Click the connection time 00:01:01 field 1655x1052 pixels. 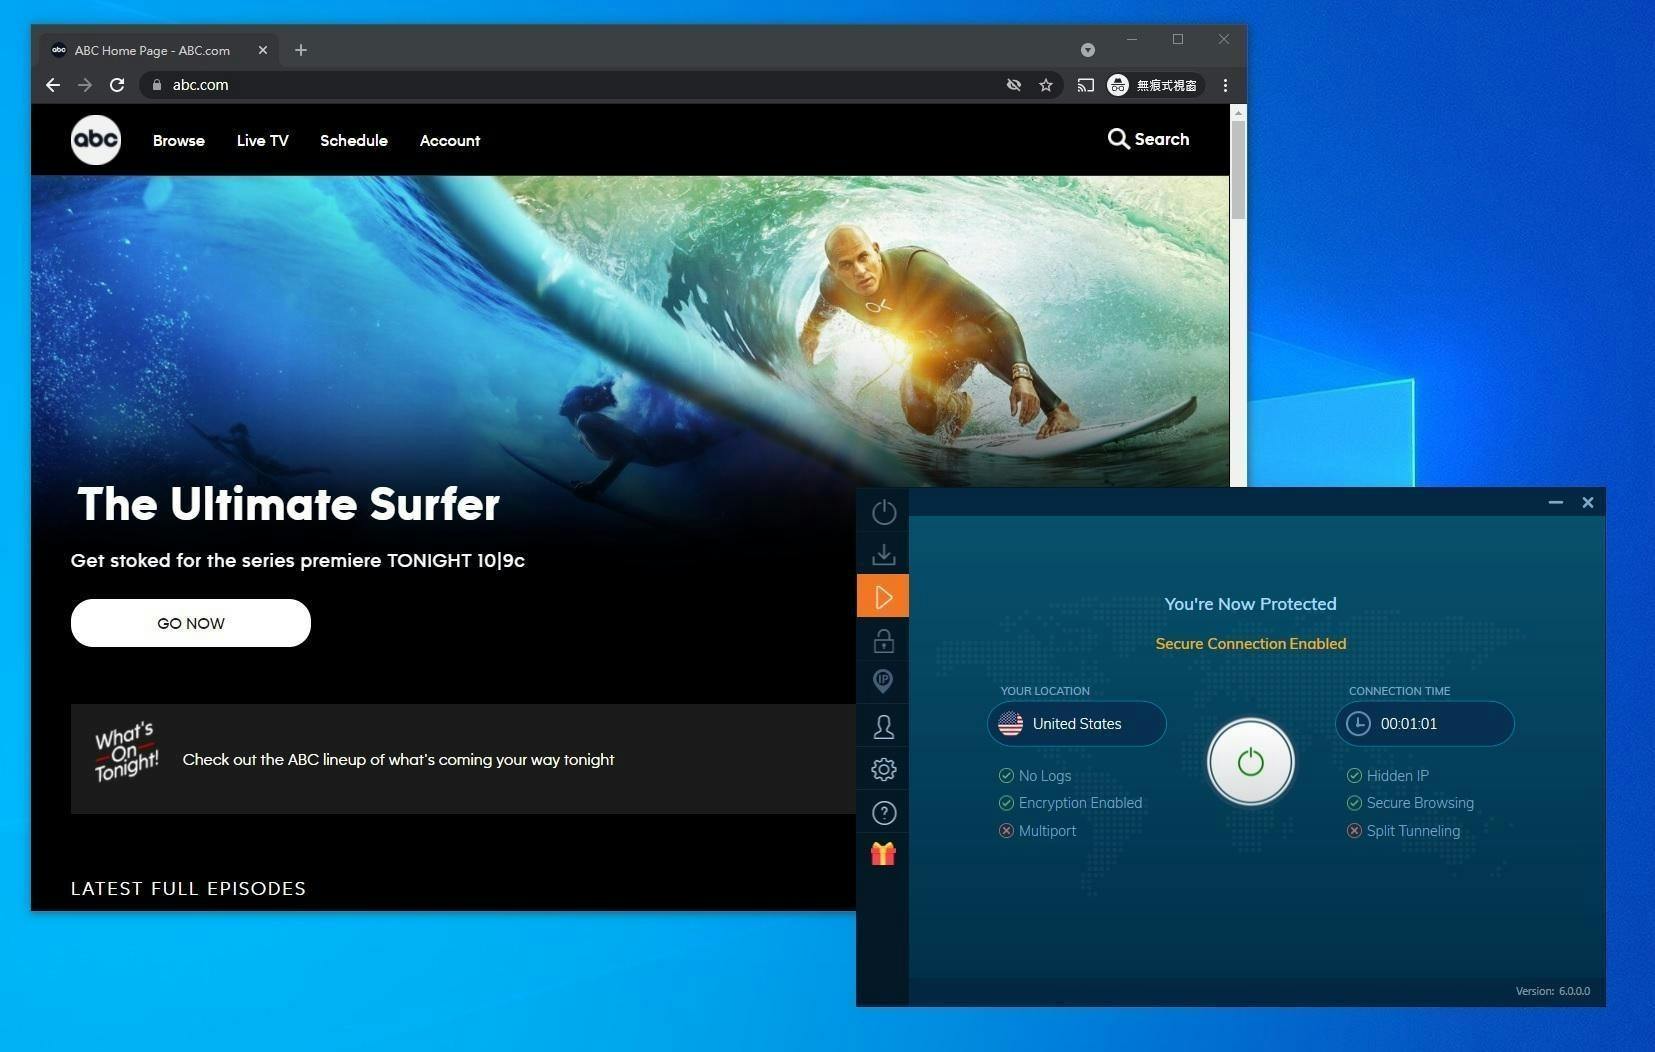pos(1425,724)
